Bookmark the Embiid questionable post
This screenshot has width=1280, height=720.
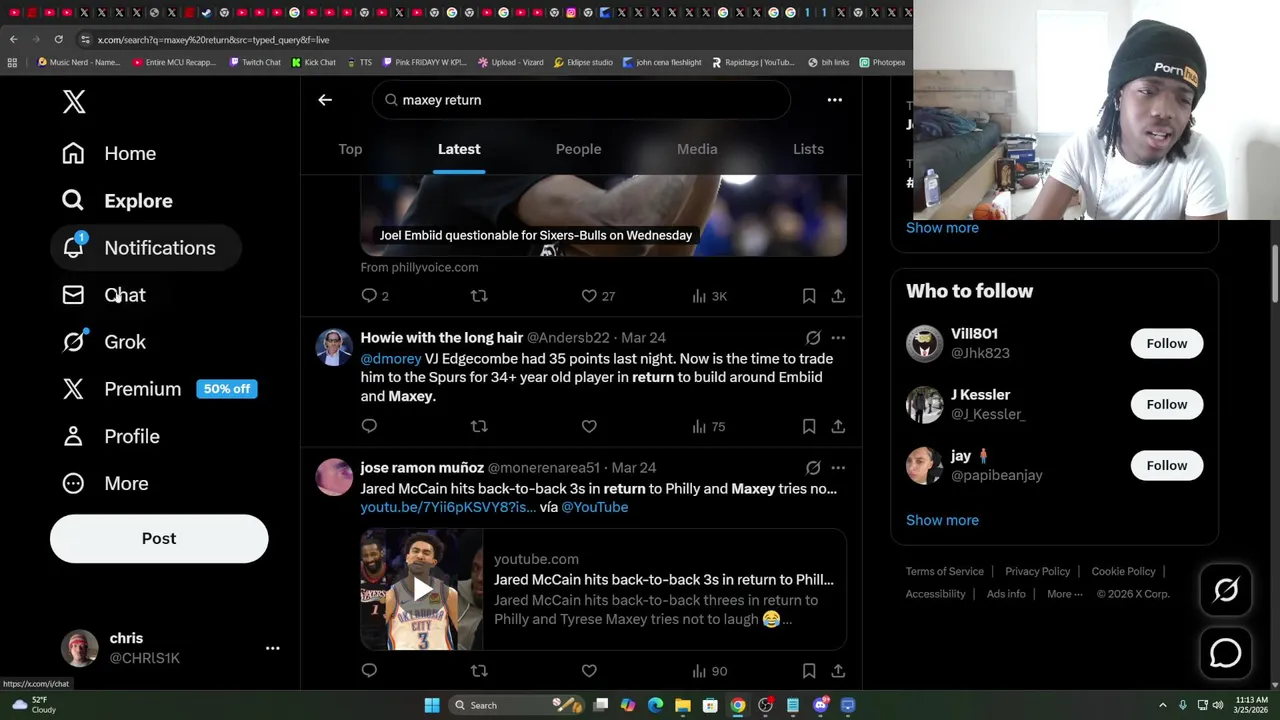[808, 296]
